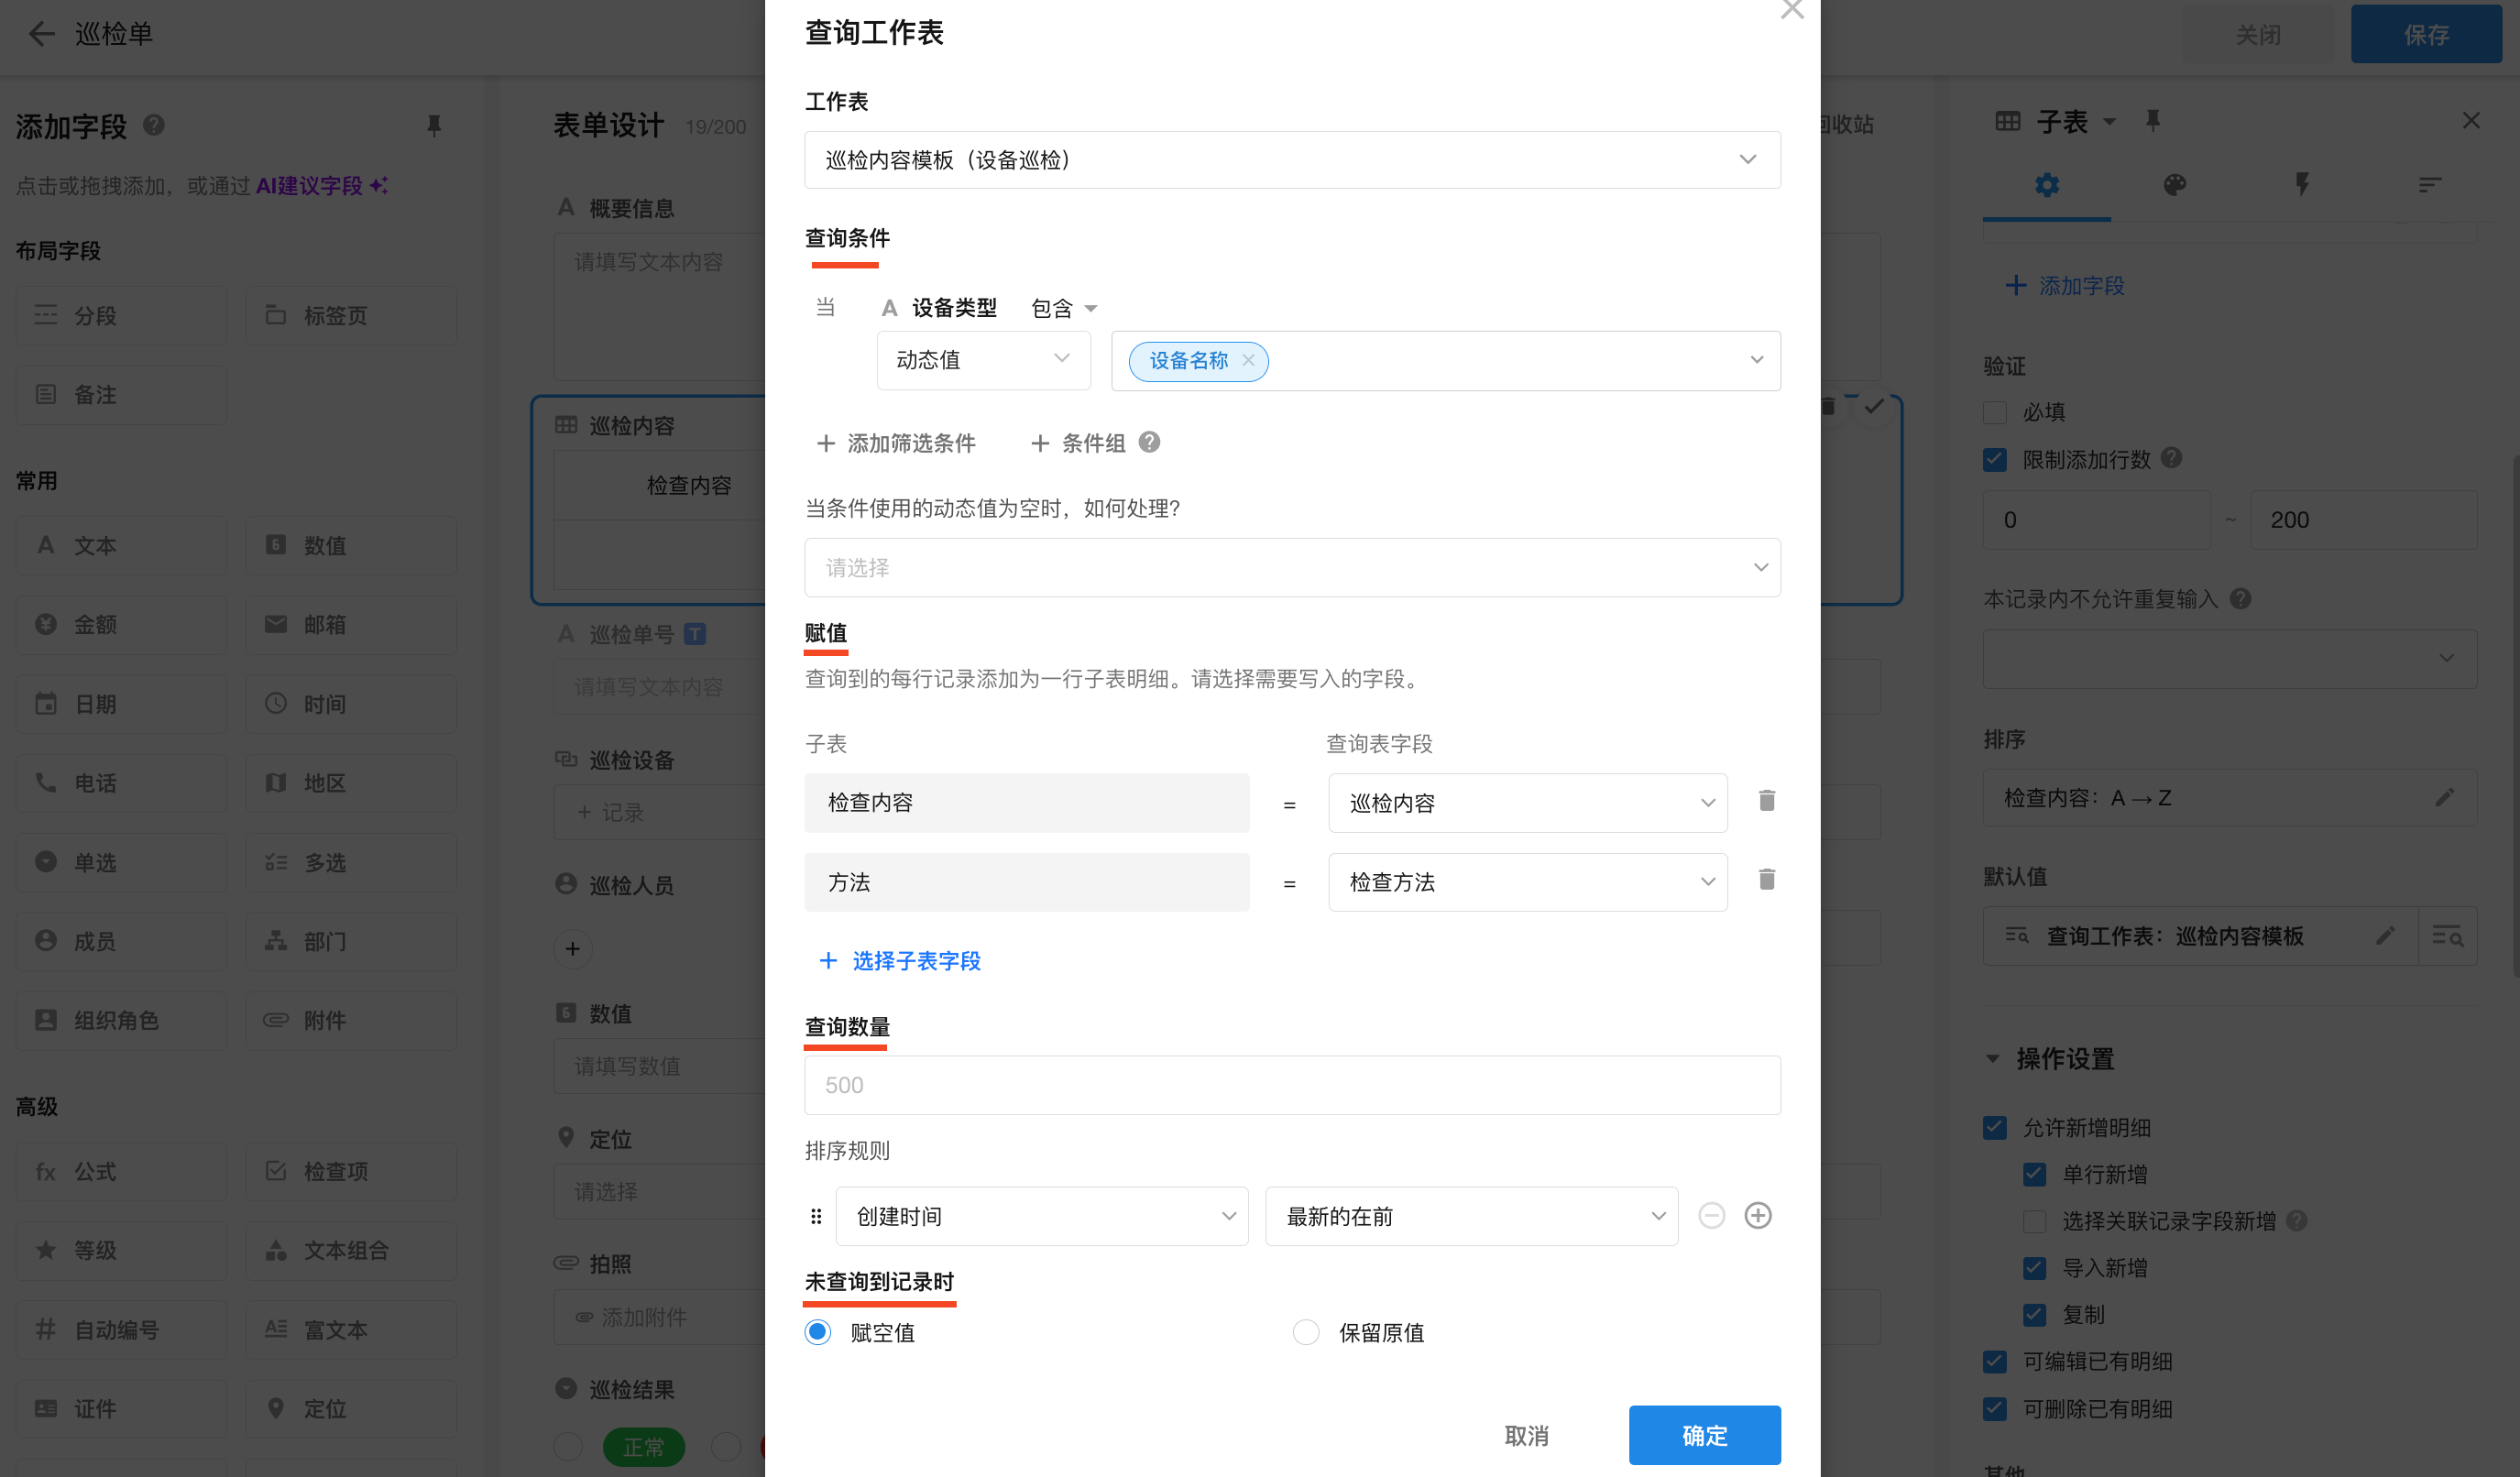Confirm dialog with 确定 button
This screenshot has height=1477, width=2520.
1704,1435
